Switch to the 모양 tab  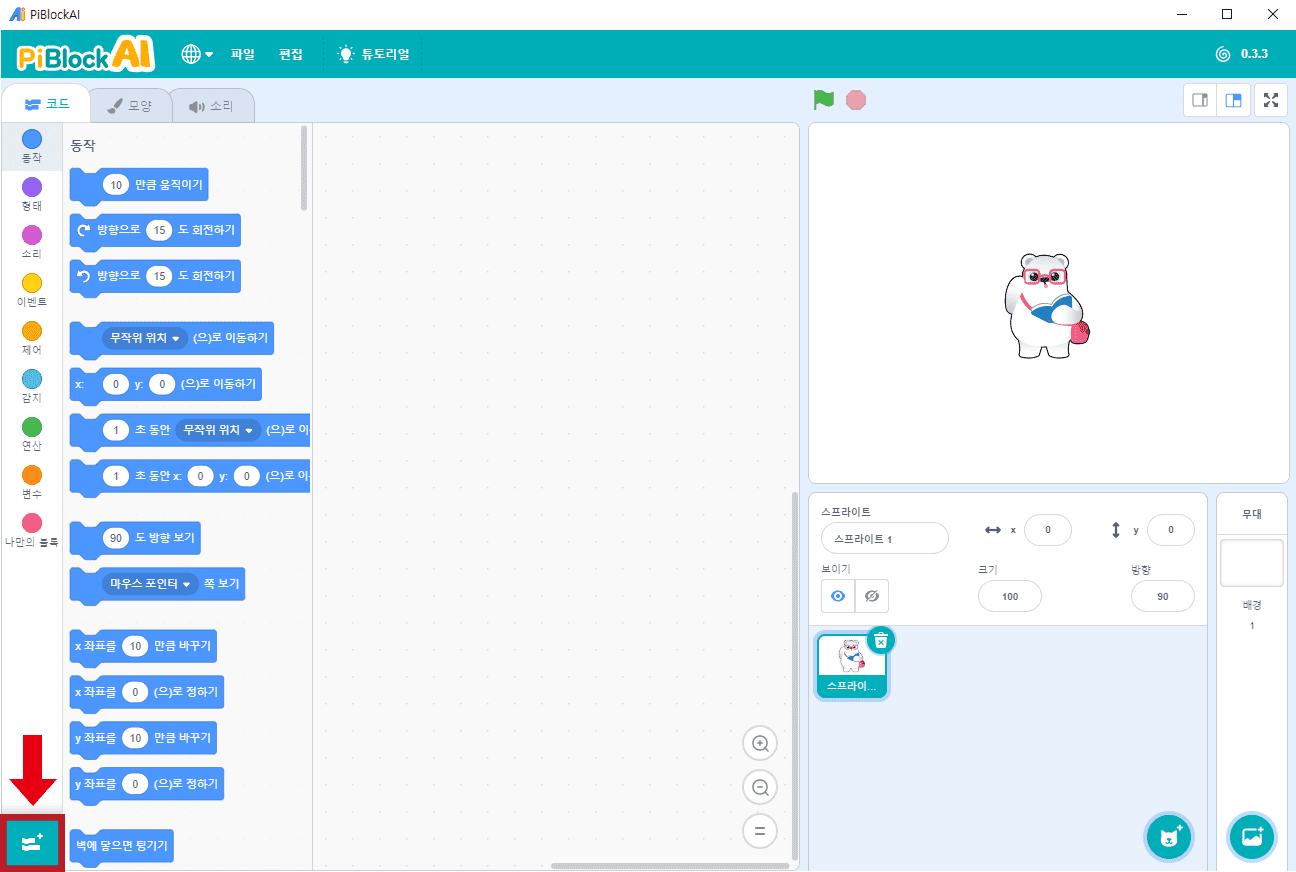click(130, 105)
